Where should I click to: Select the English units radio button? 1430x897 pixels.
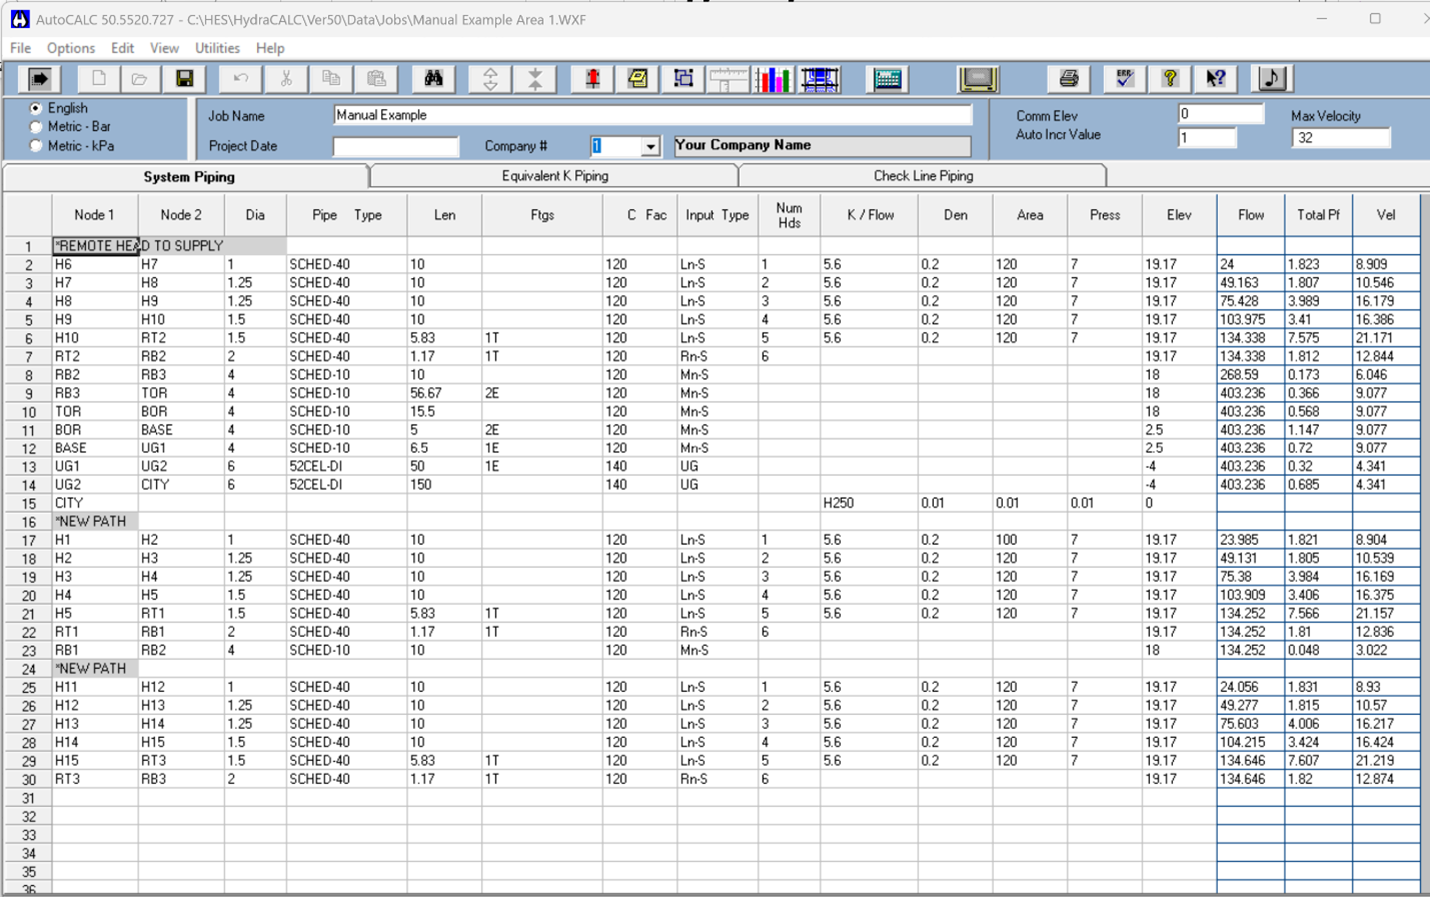point(33,108)
